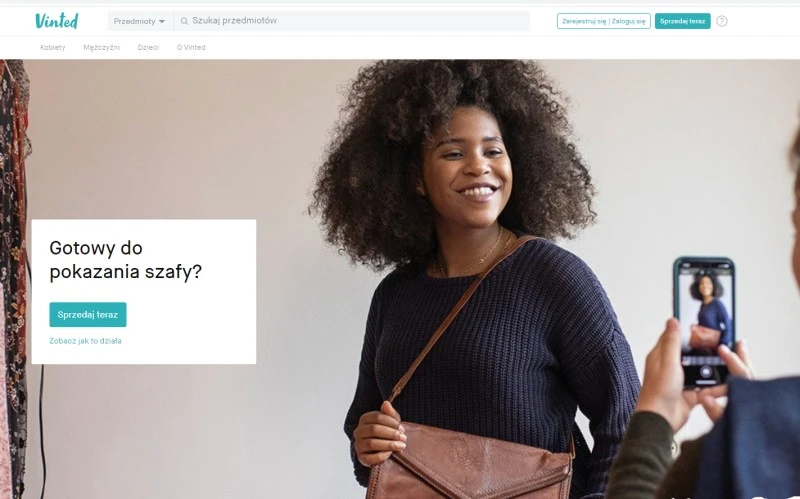
Task: Open the Dzieci menu
Action: tap(148, 47)
